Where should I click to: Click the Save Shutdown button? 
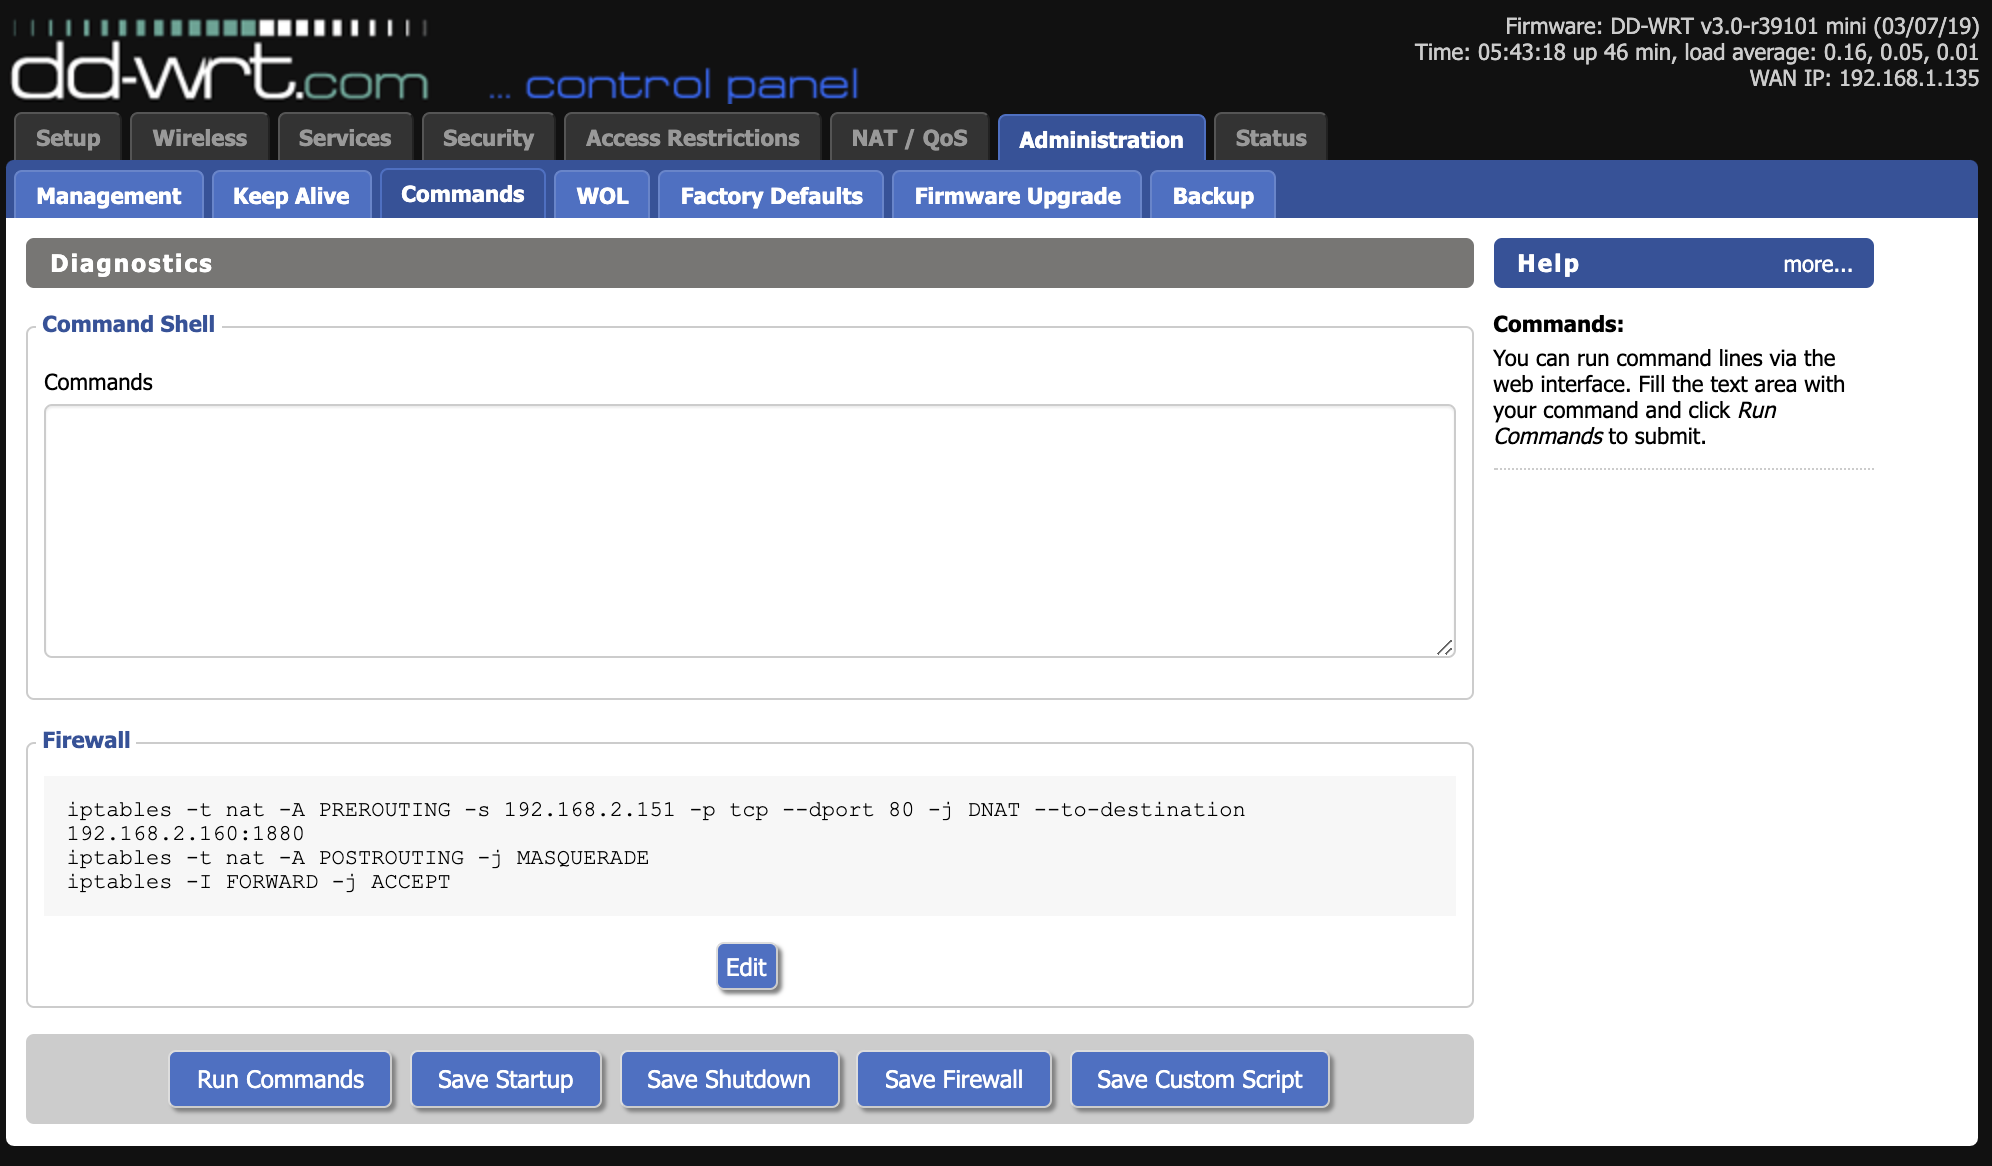click(x=729, y=1079)
